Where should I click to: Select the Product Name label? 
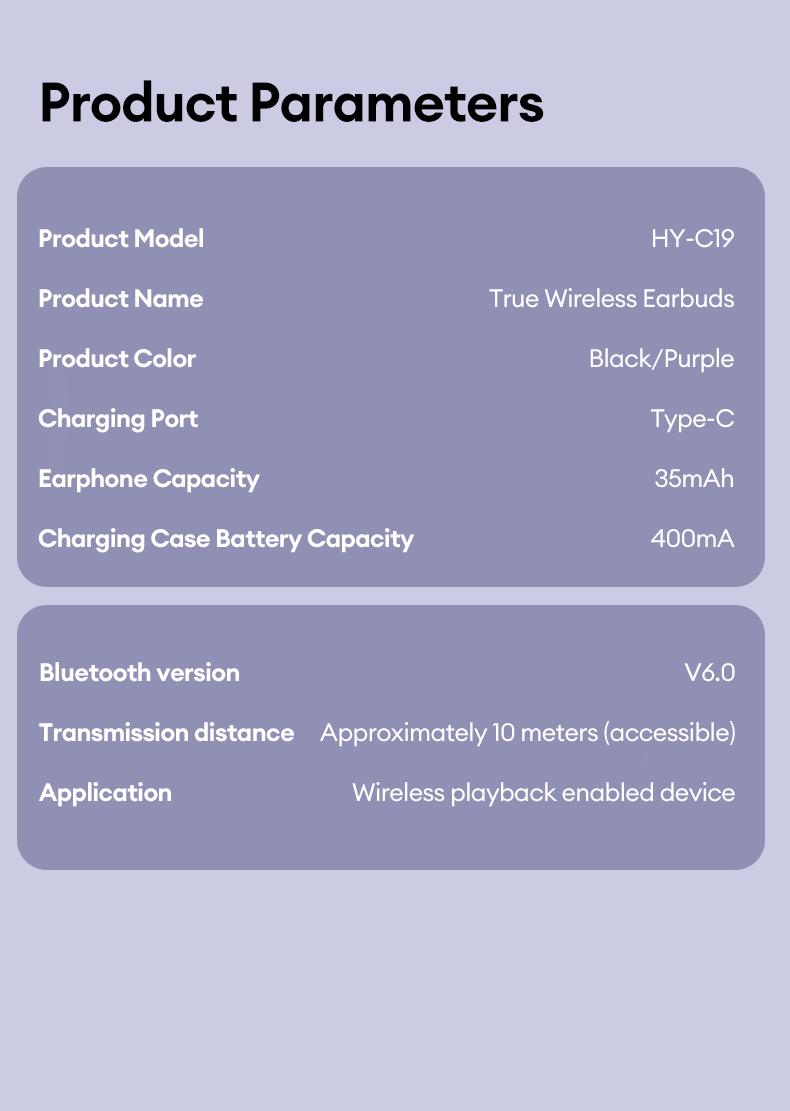click(x=121, y=299)
